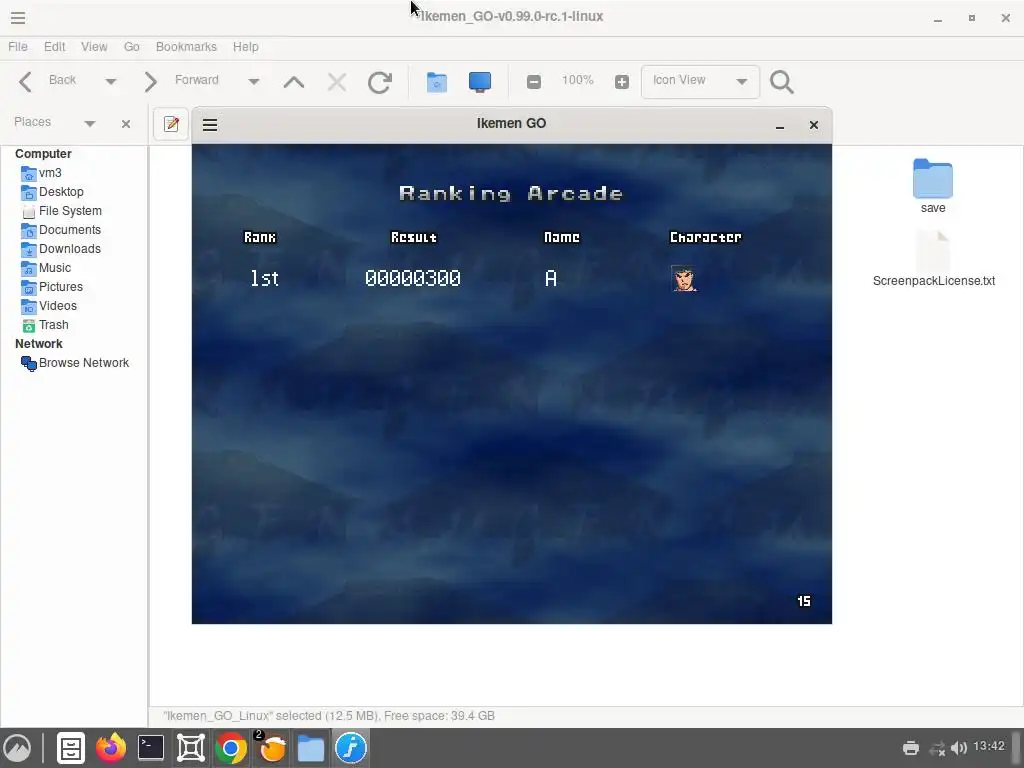Image resolution: width=1024 pixels, height=768 pixels.
Task: Click the printer tray icon
Action: (911, 748)
